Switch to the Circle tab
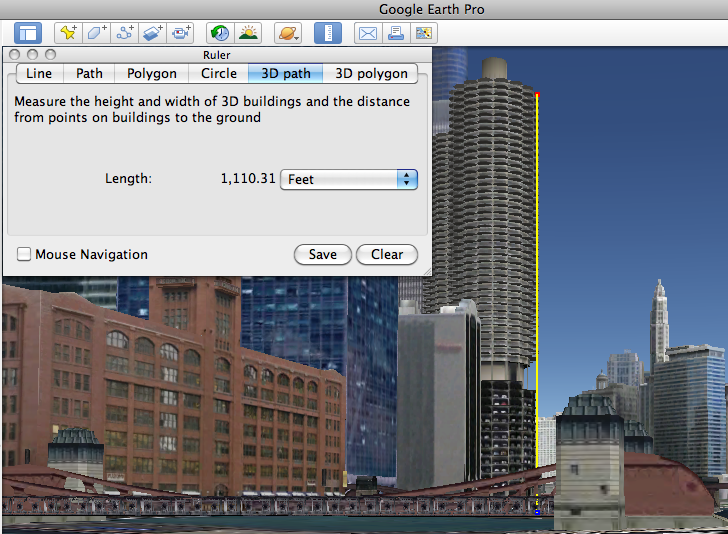The height and width of the screenshot is (534, 728). (219, 73)
